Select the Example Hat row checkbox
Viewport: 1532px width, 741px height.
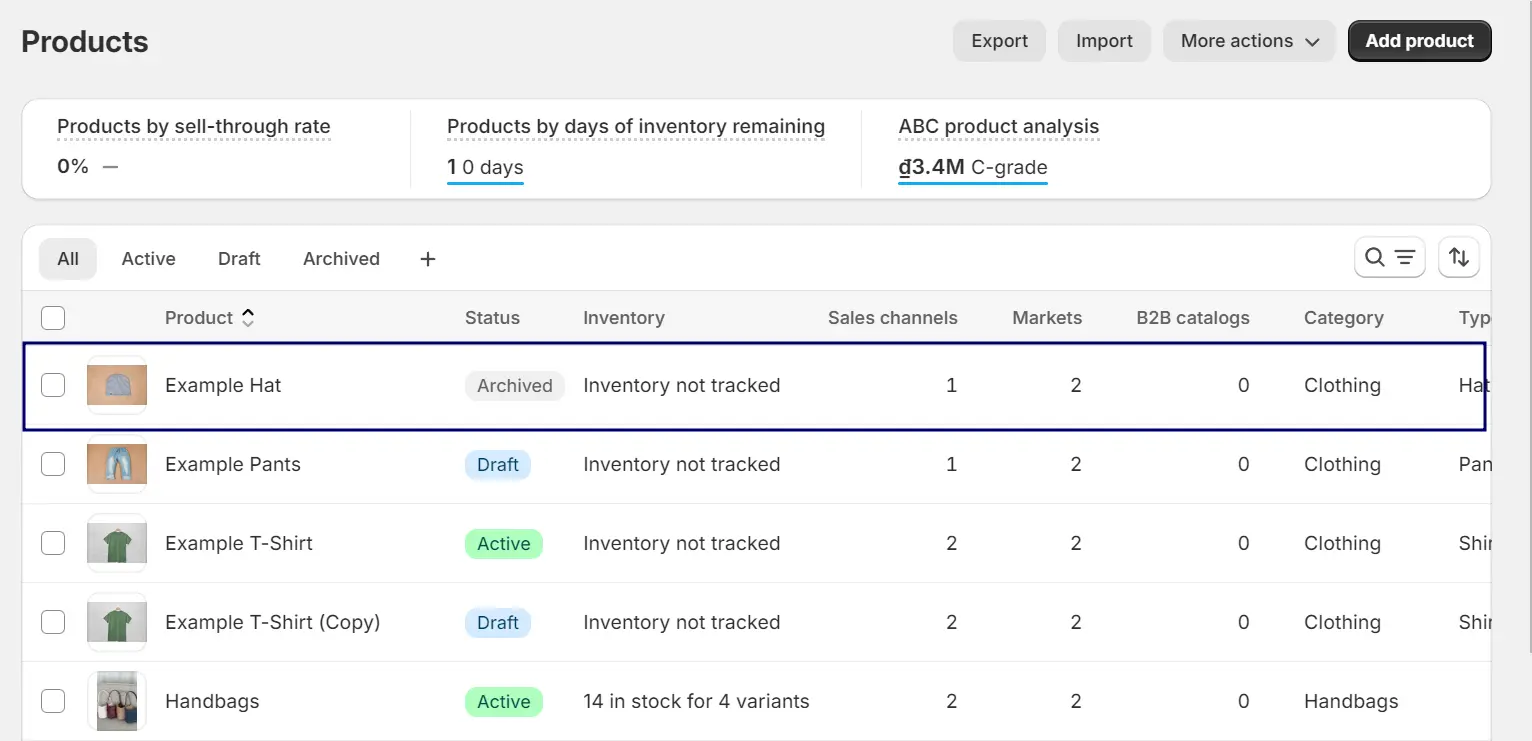(53, 385)
